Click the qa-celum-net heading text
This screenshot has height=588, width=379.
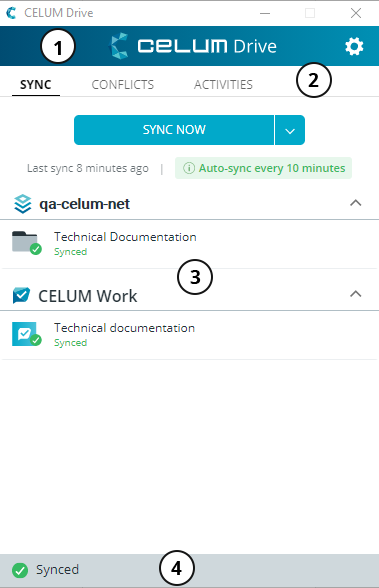[x=84, y=204]
